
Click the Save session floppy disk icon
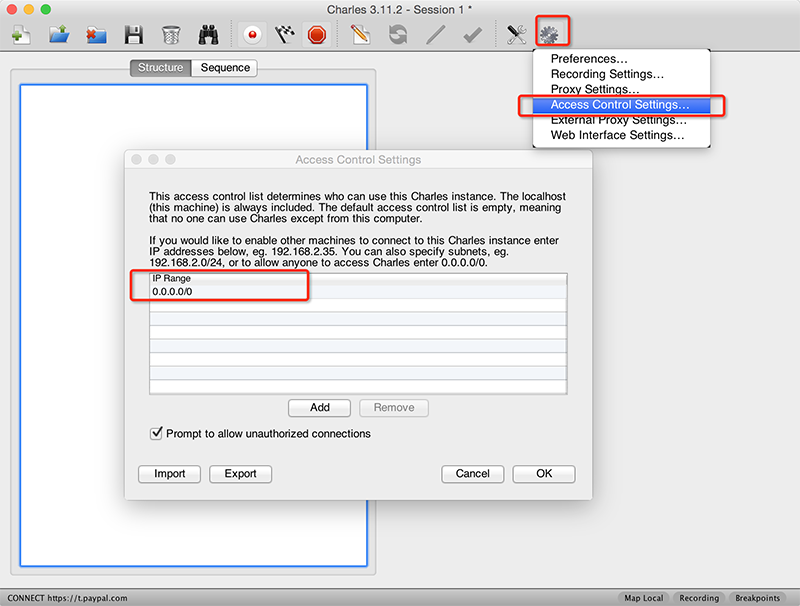133,35
